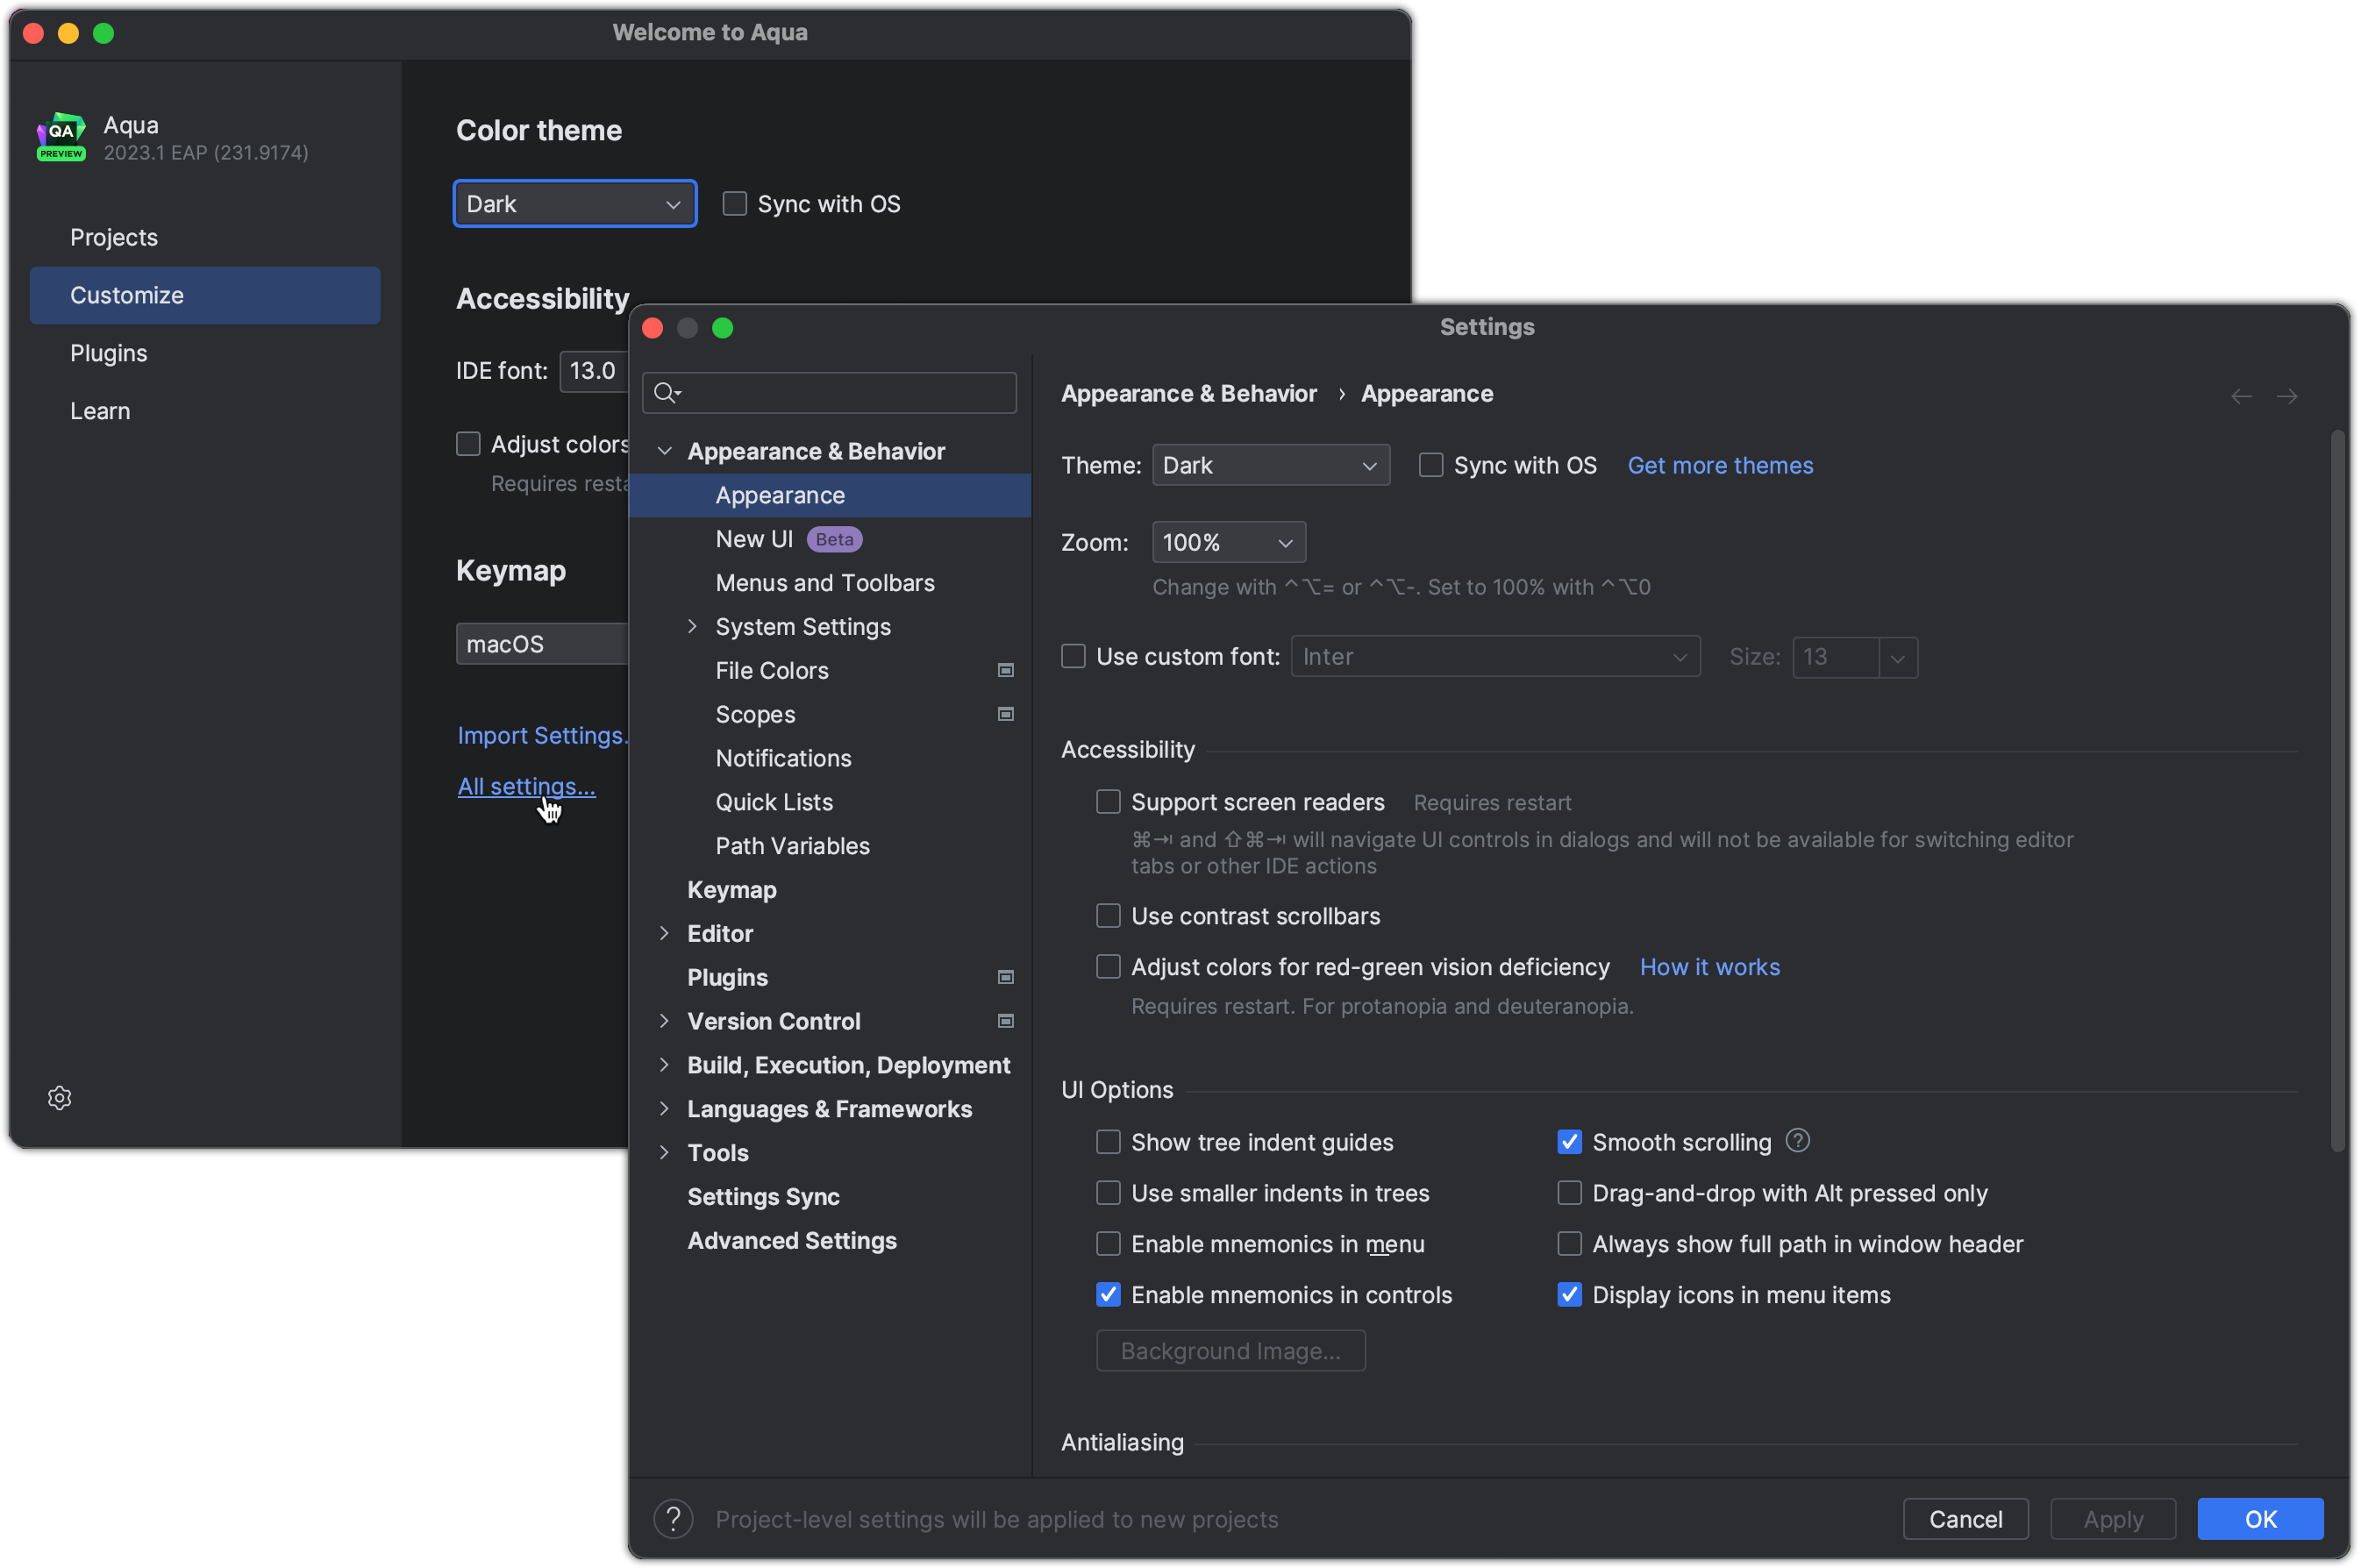Screen dimensions: 2361x1568
Task: Open Advanced Settings page
Action: coord(829,1240)
